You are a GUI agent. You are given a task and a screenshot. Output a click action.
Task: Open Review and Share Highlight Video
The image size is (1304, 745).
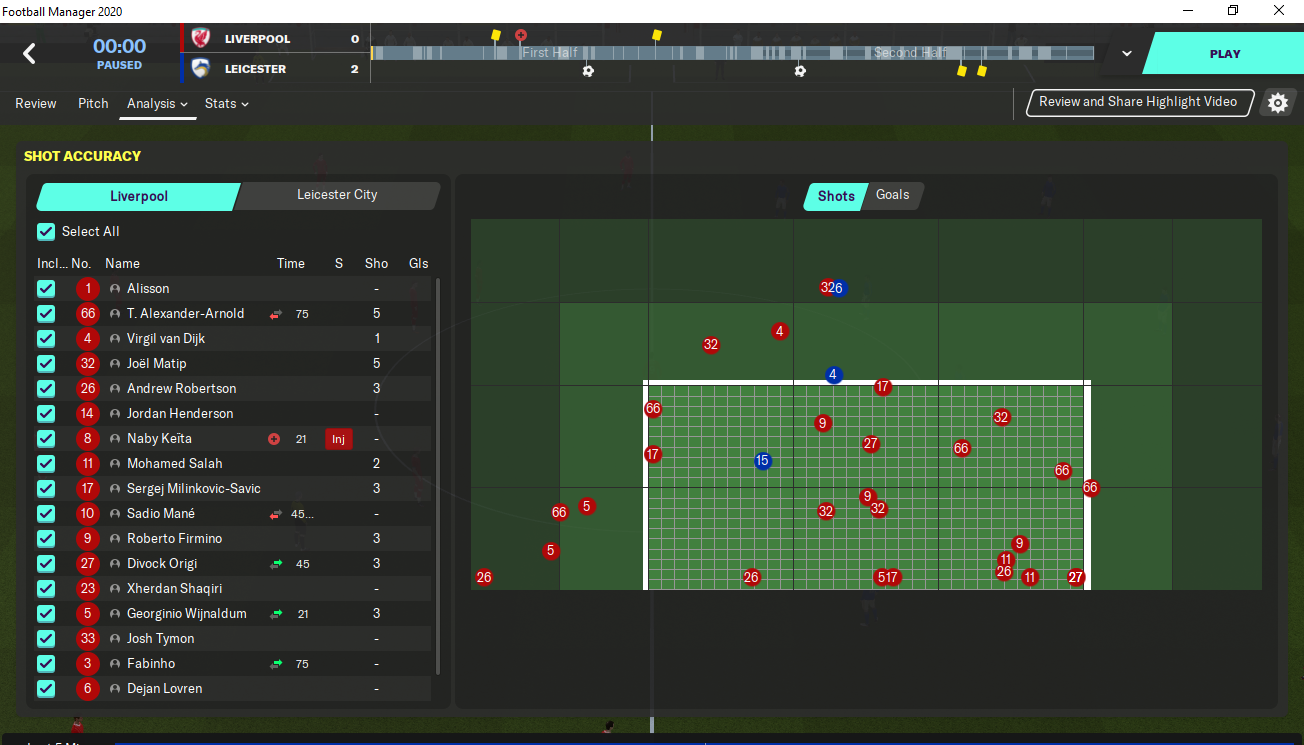pyautogui.click(x=1139, y=102)
